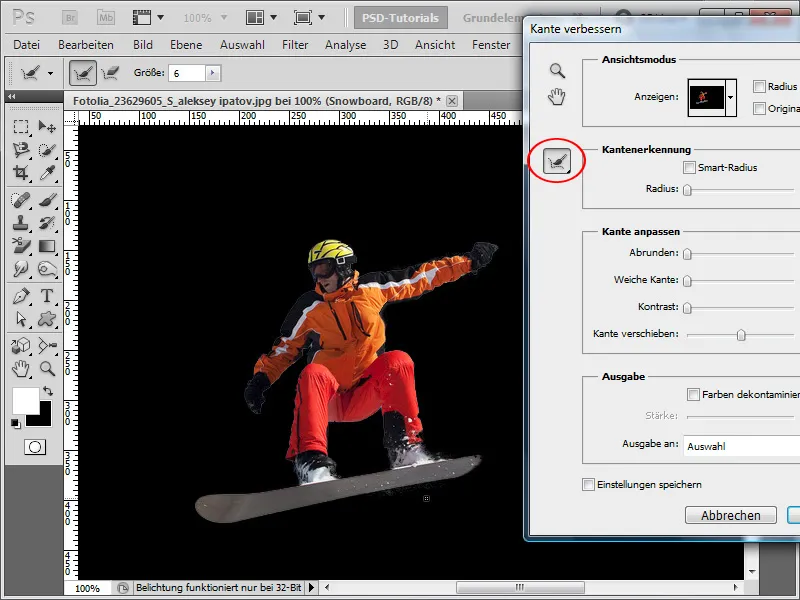Select the Custom Shape tool
Screen dimensions: 800x600
point(47,319)
